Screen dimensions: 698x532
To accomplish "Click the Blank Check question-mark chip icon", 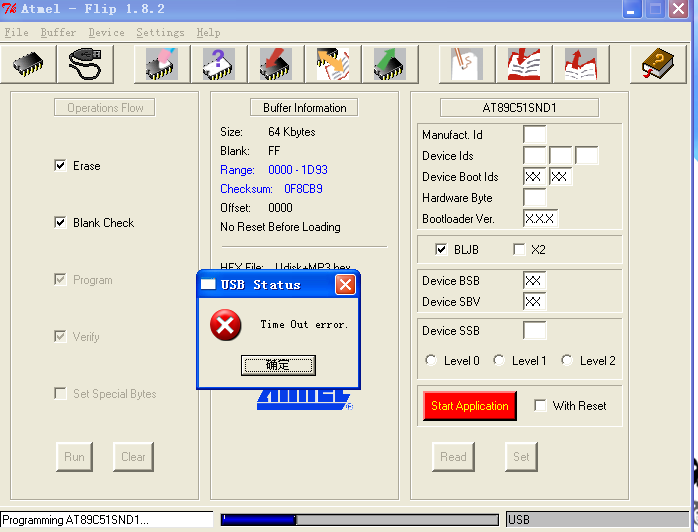I will 219,64.
